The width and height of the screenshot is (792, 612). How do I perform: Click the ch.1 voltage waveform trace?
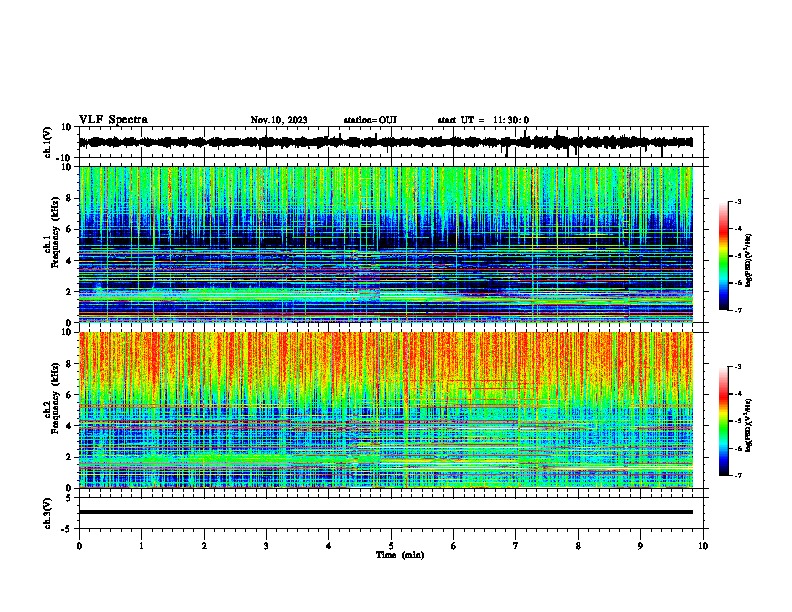pos(385,142)
